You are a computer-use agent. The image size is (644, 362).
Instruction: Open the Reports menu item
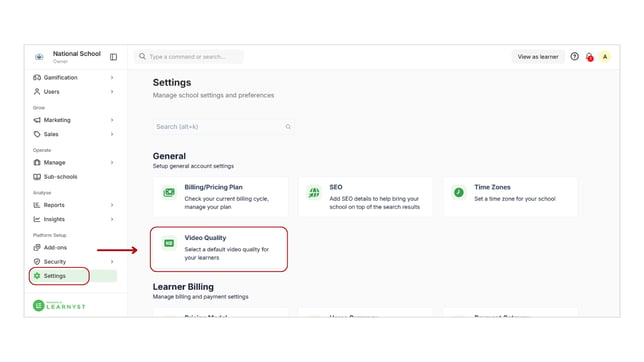[x=74, y=205]
